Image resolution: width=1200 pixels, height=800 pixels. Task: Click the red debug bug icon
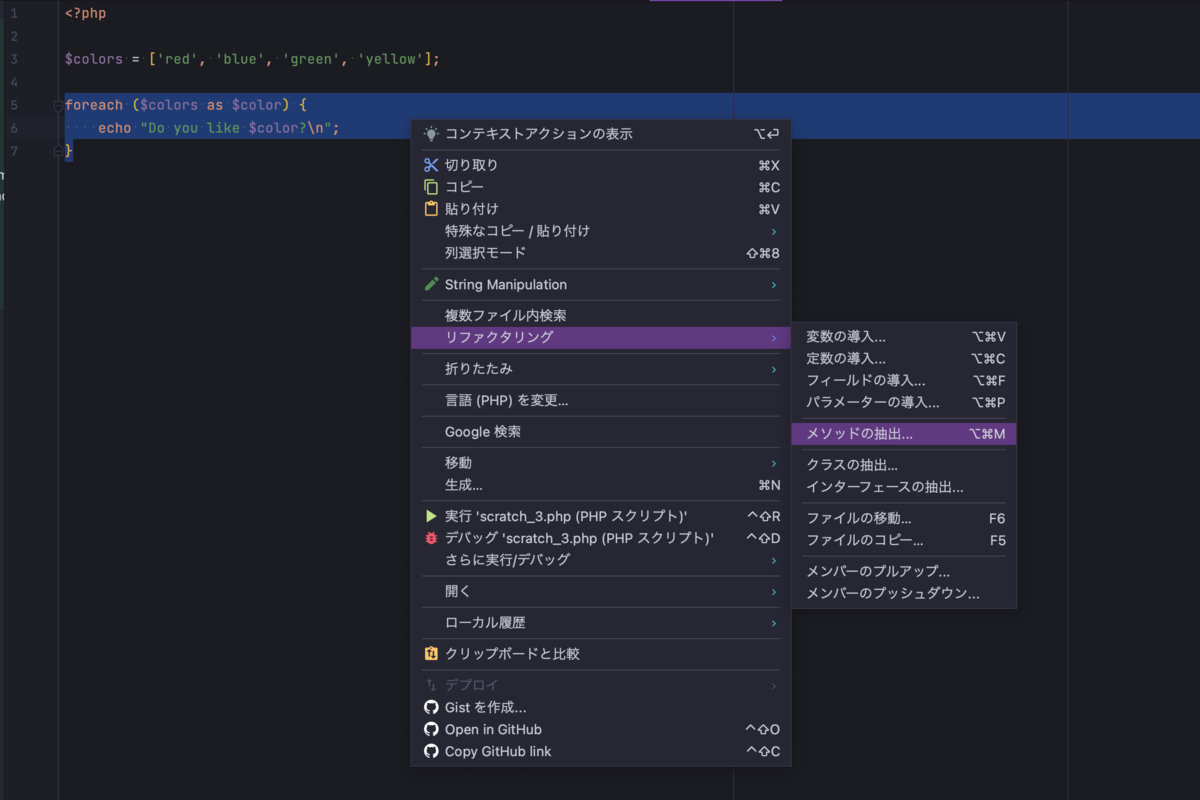click(431, 538)
